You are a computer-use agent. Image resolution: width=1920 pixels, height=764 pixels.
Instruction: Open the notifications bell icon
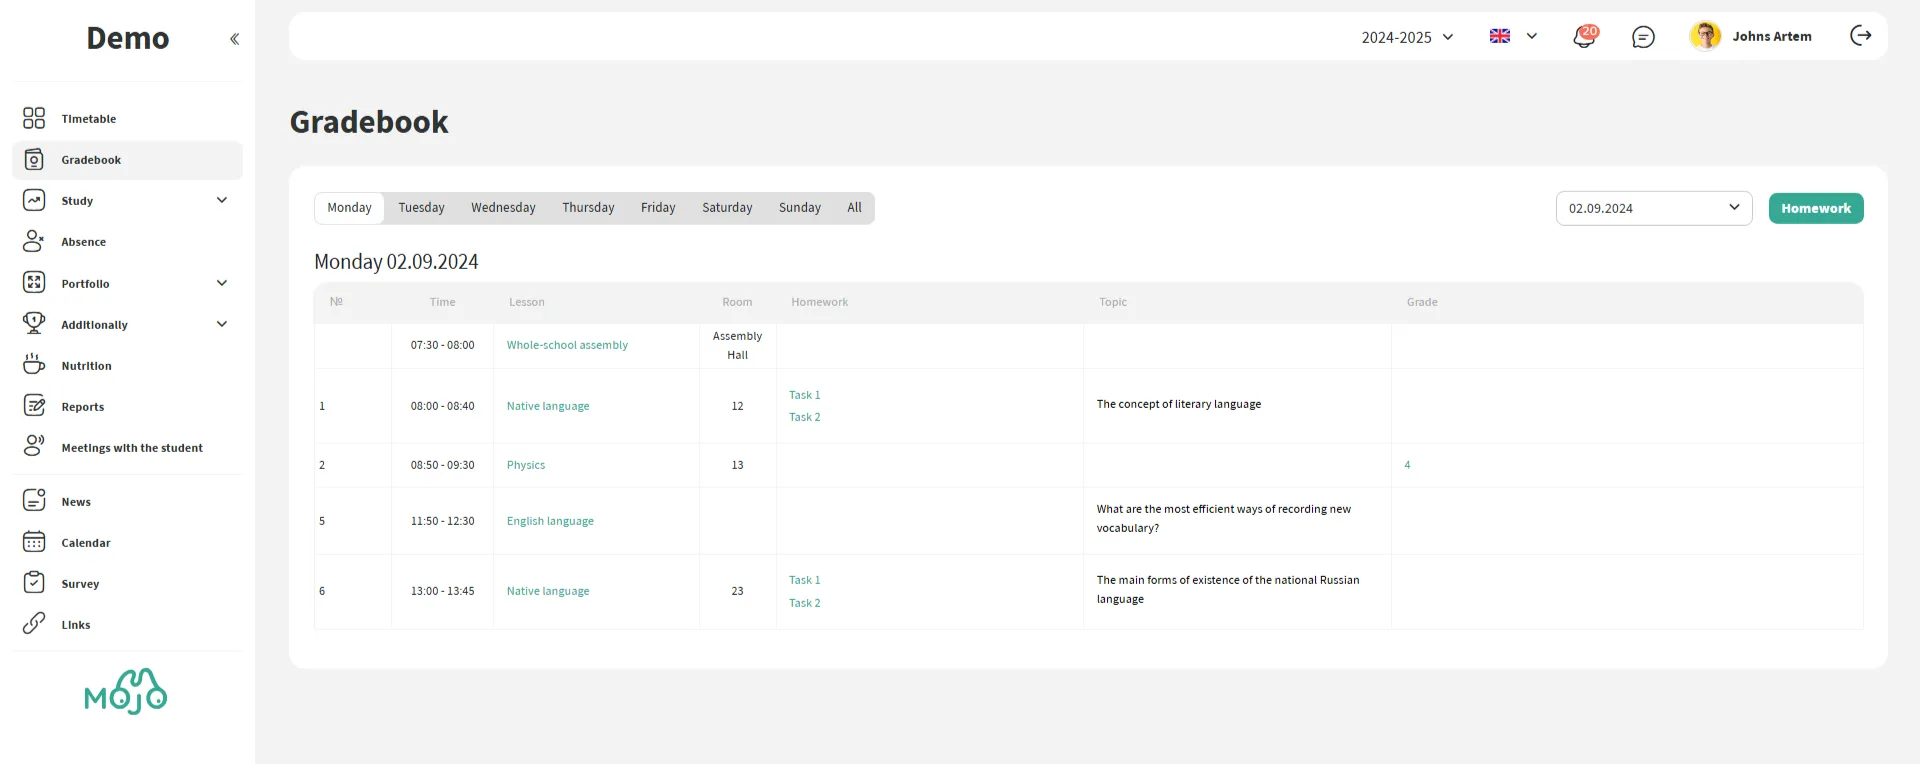tap(1584, 37)
